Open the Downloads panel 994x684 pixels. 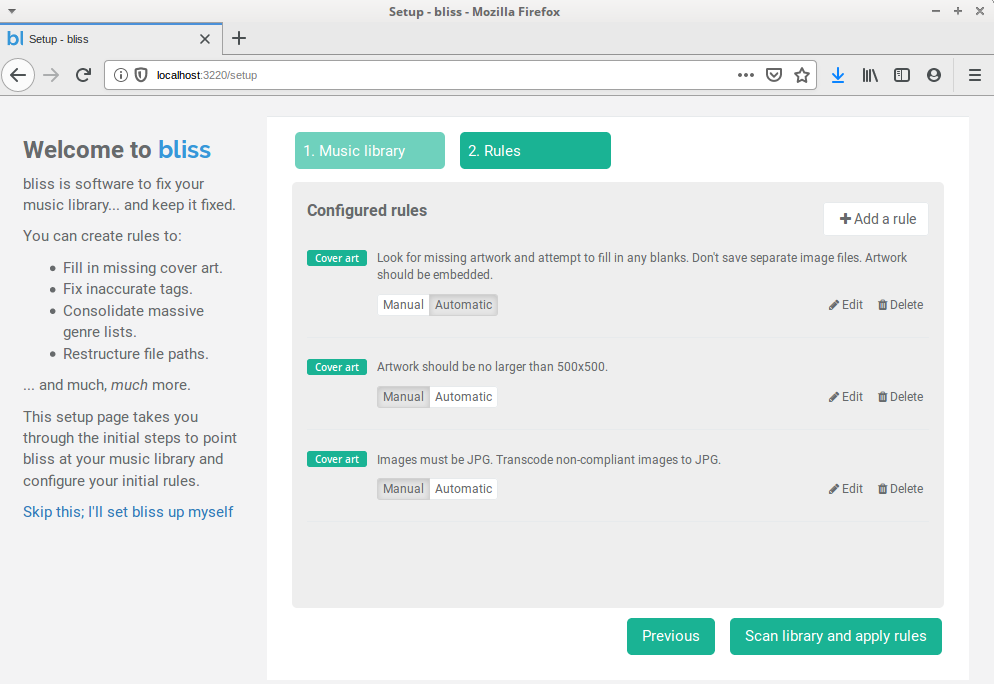pyautogui.click(x=837, y=75)
